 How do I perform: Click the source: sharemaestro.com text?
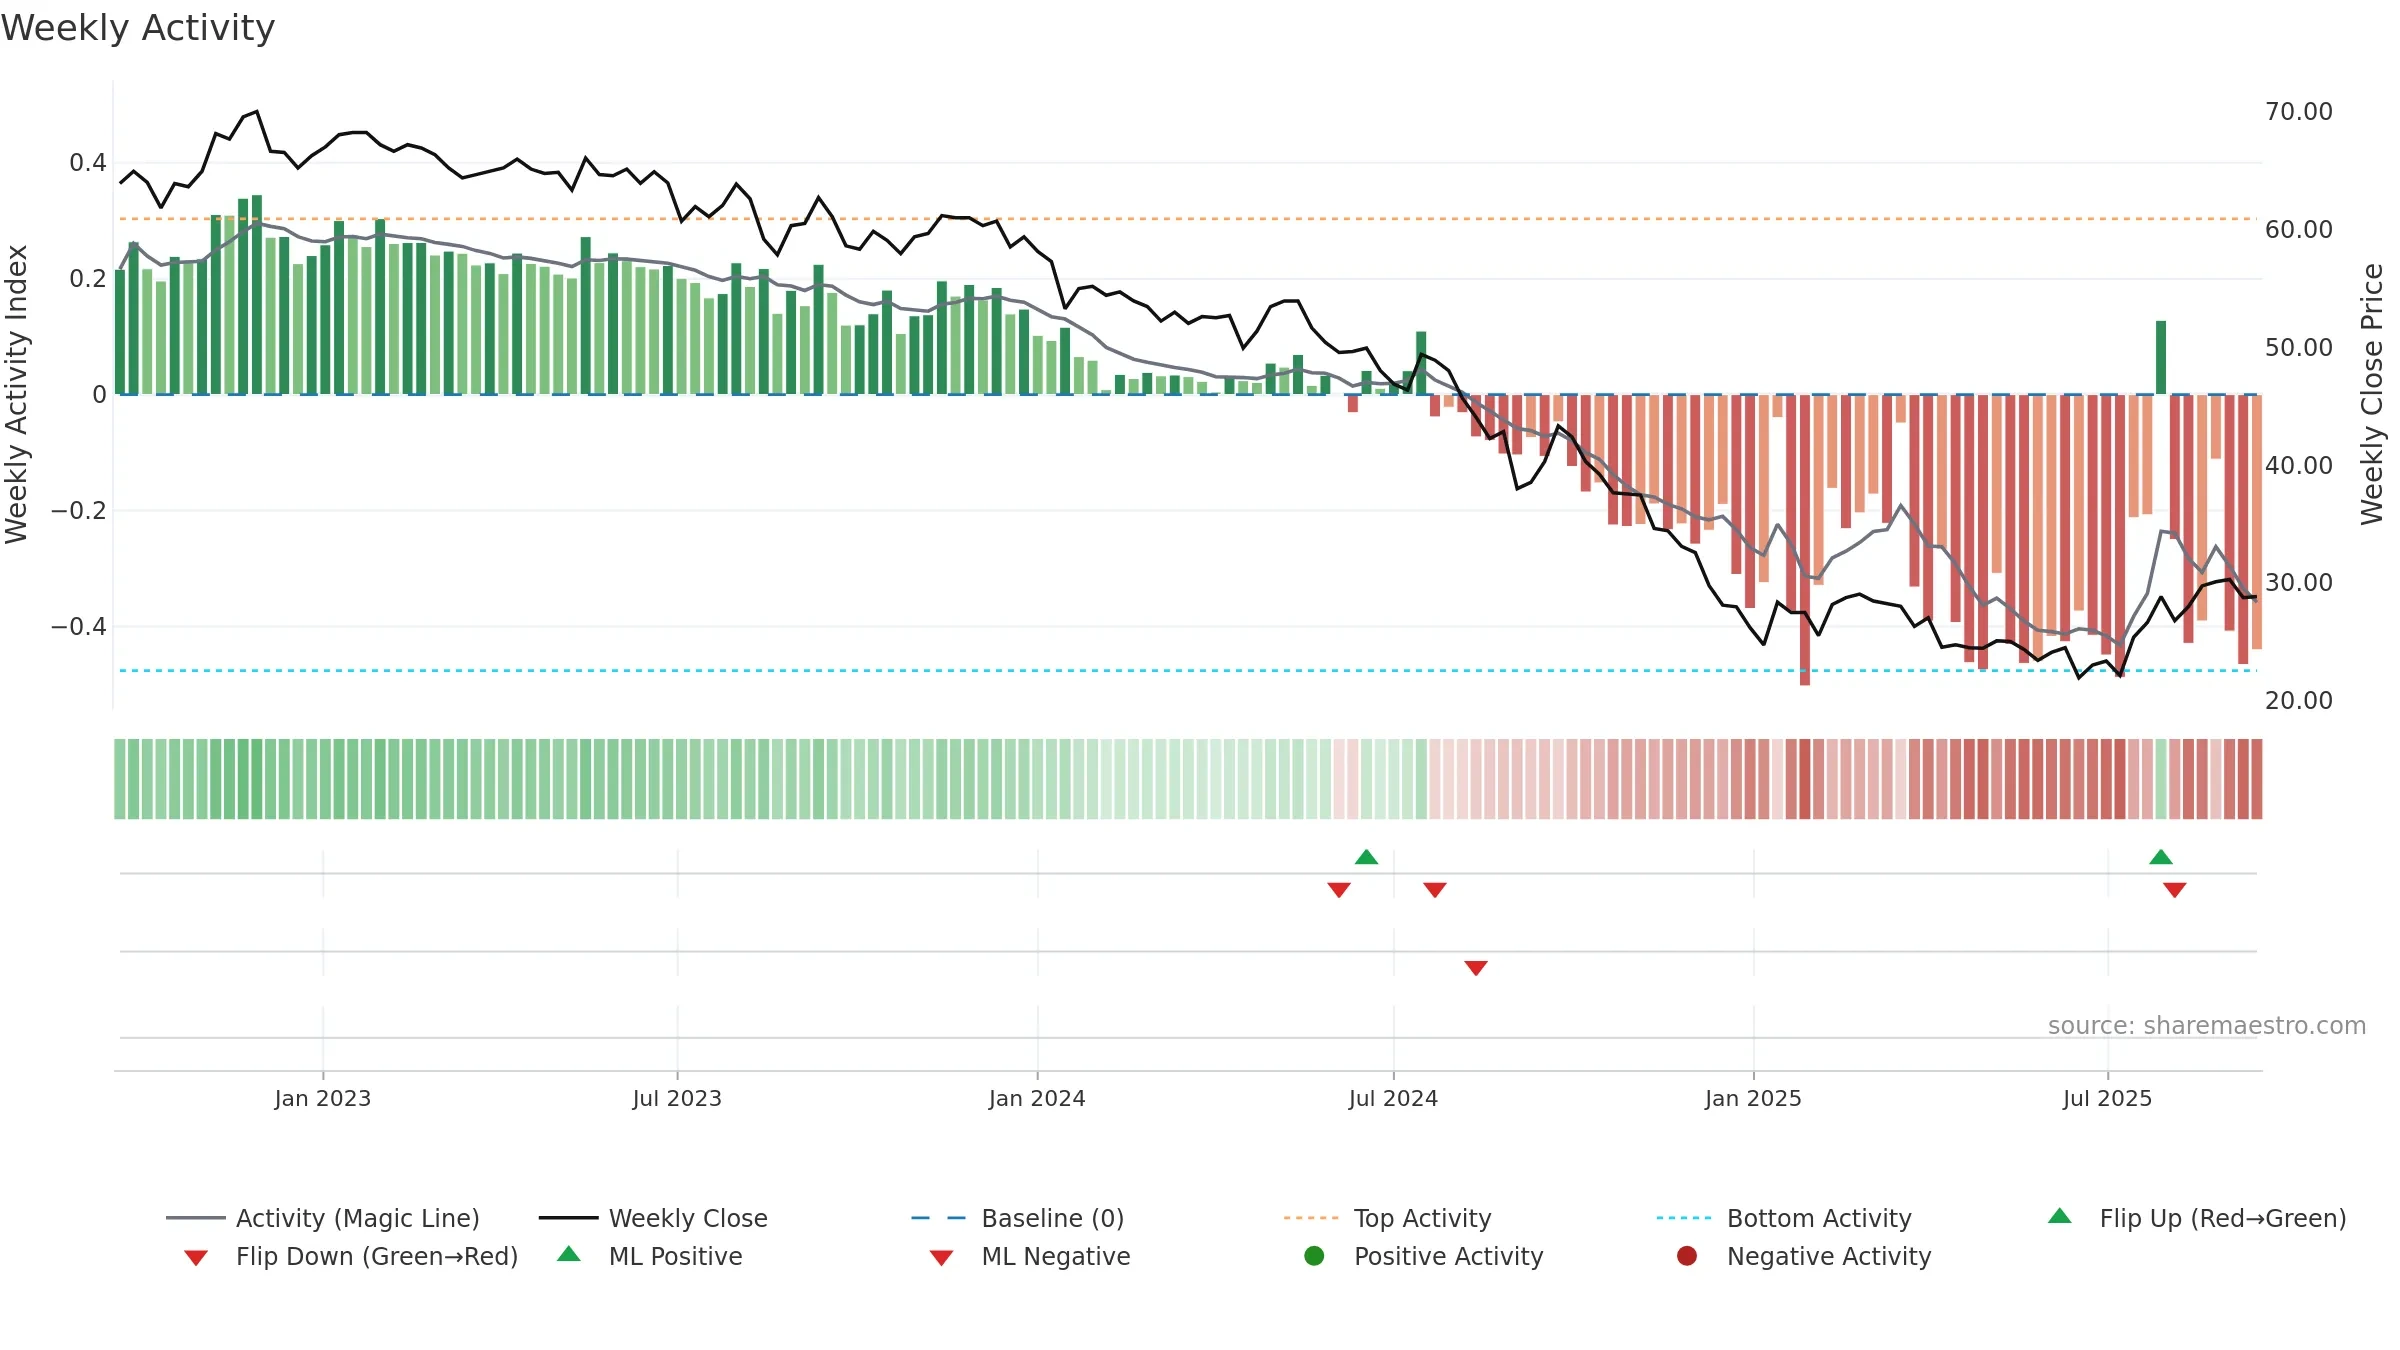point(2207,1025)
